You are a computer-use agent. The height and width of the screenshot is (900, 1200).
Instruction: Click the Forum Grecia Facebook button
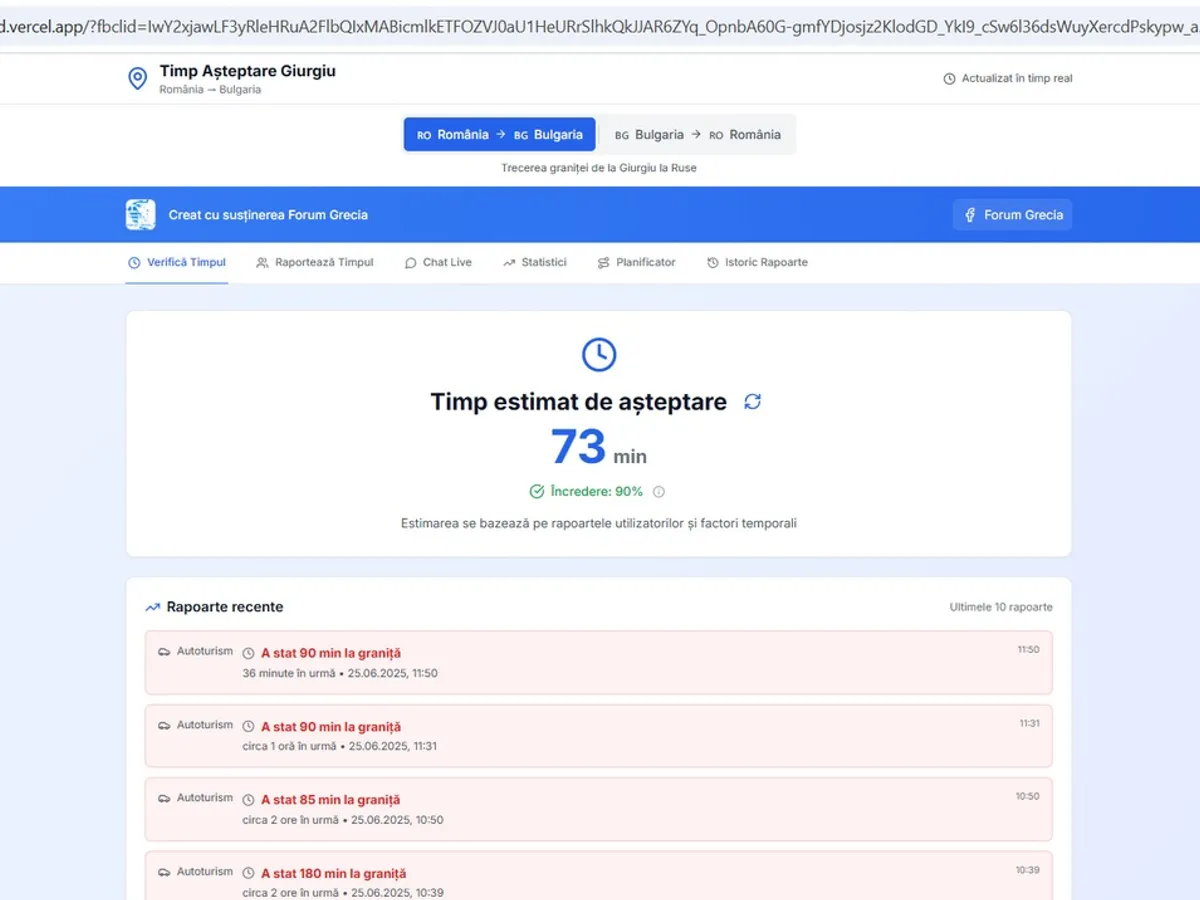pyautogui.click(x=1012, y=215)
